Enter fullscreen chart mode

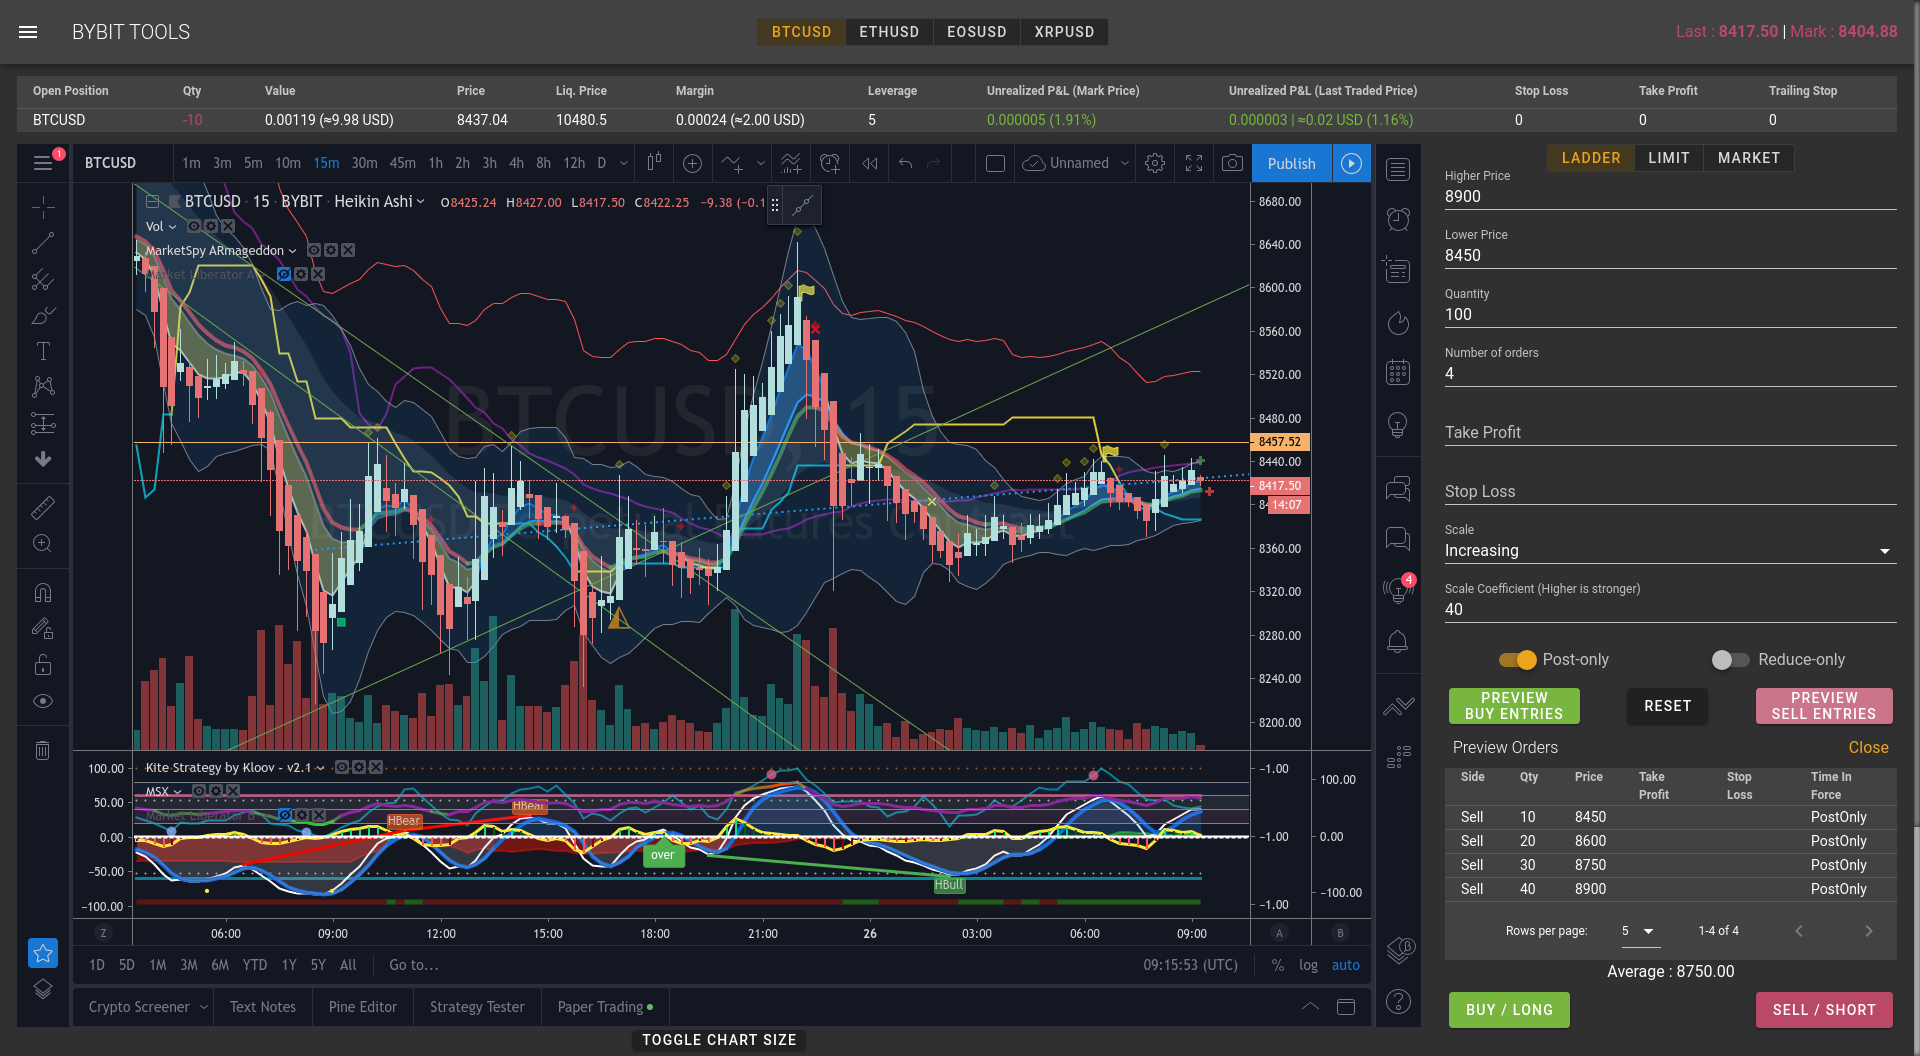click(1194, 163)
